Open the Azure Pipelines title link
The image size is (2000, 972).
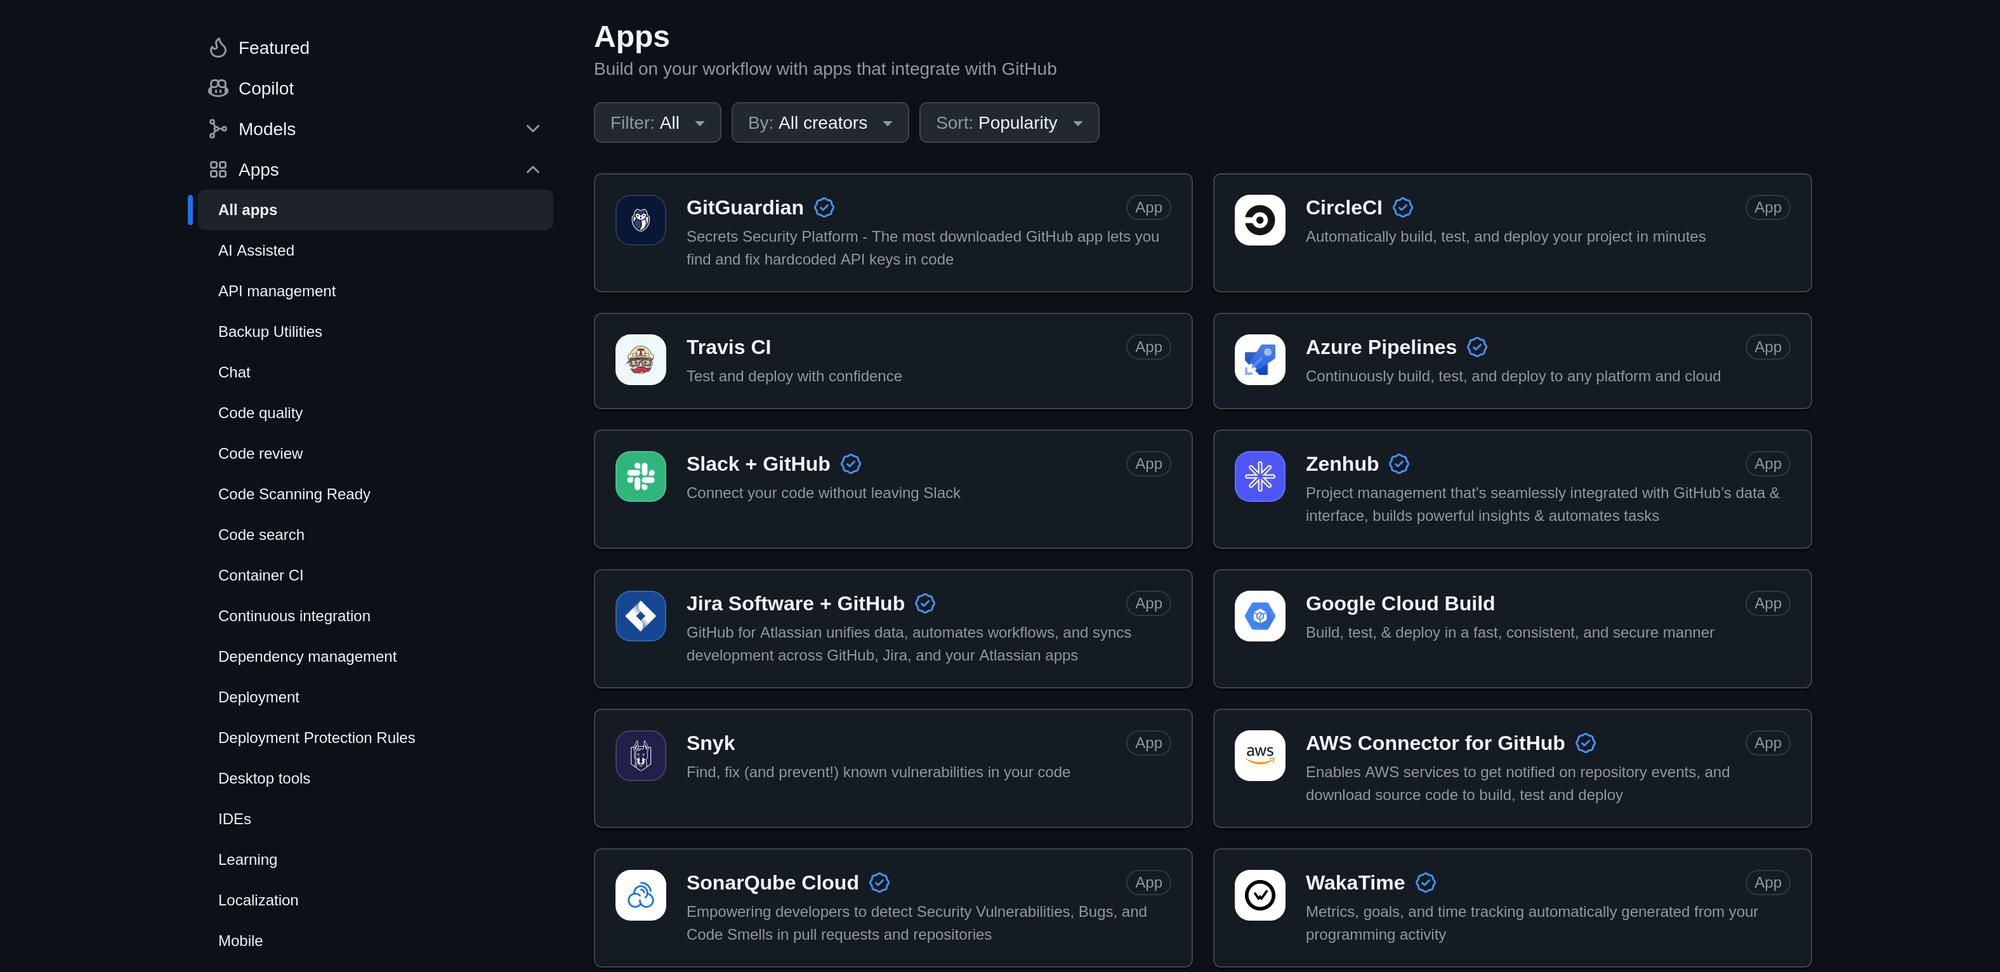point(1380,347)
